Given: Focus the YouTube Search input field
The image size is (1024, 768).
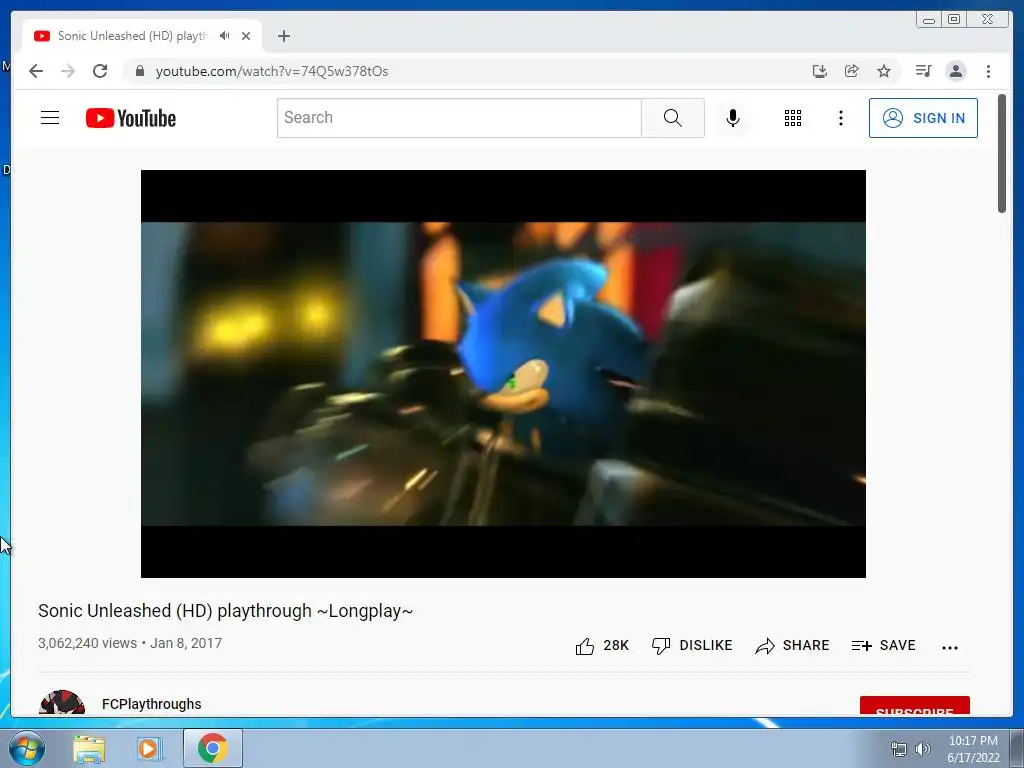Looking at the screenshot, I should point(459,118).
